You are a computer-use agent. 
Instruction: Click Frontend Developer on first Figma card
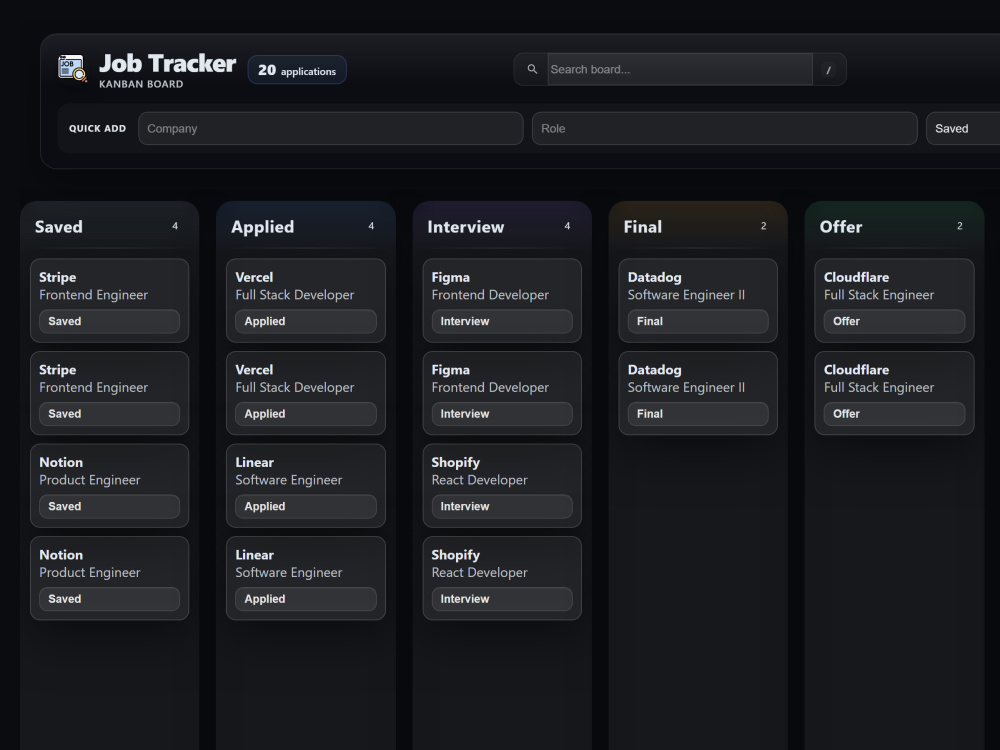coord(490,295)
